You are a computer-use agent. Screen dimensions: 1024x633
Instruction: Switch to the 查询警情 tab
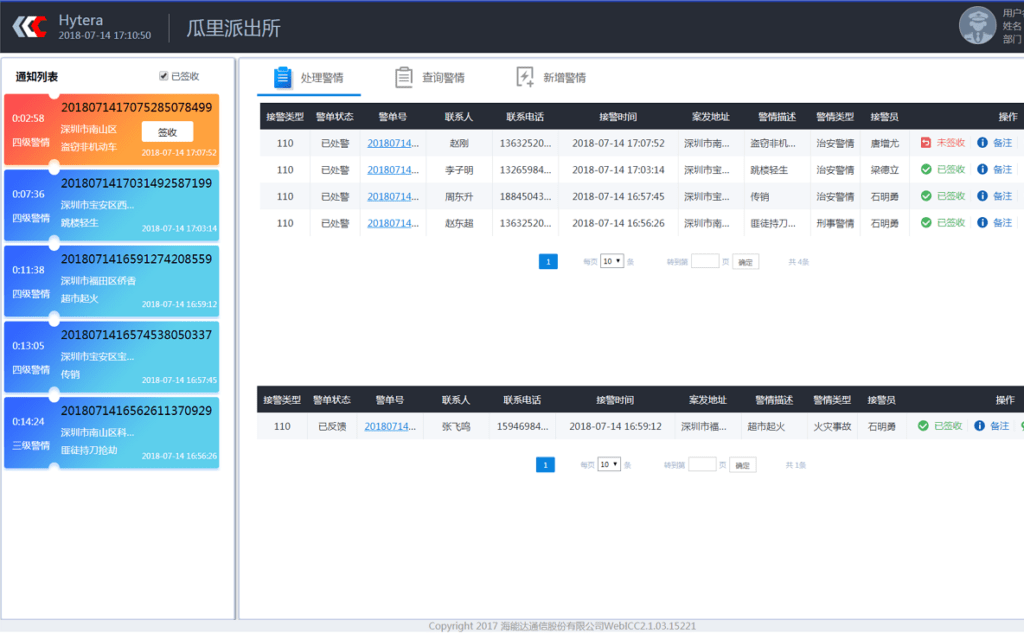[430, 77]
